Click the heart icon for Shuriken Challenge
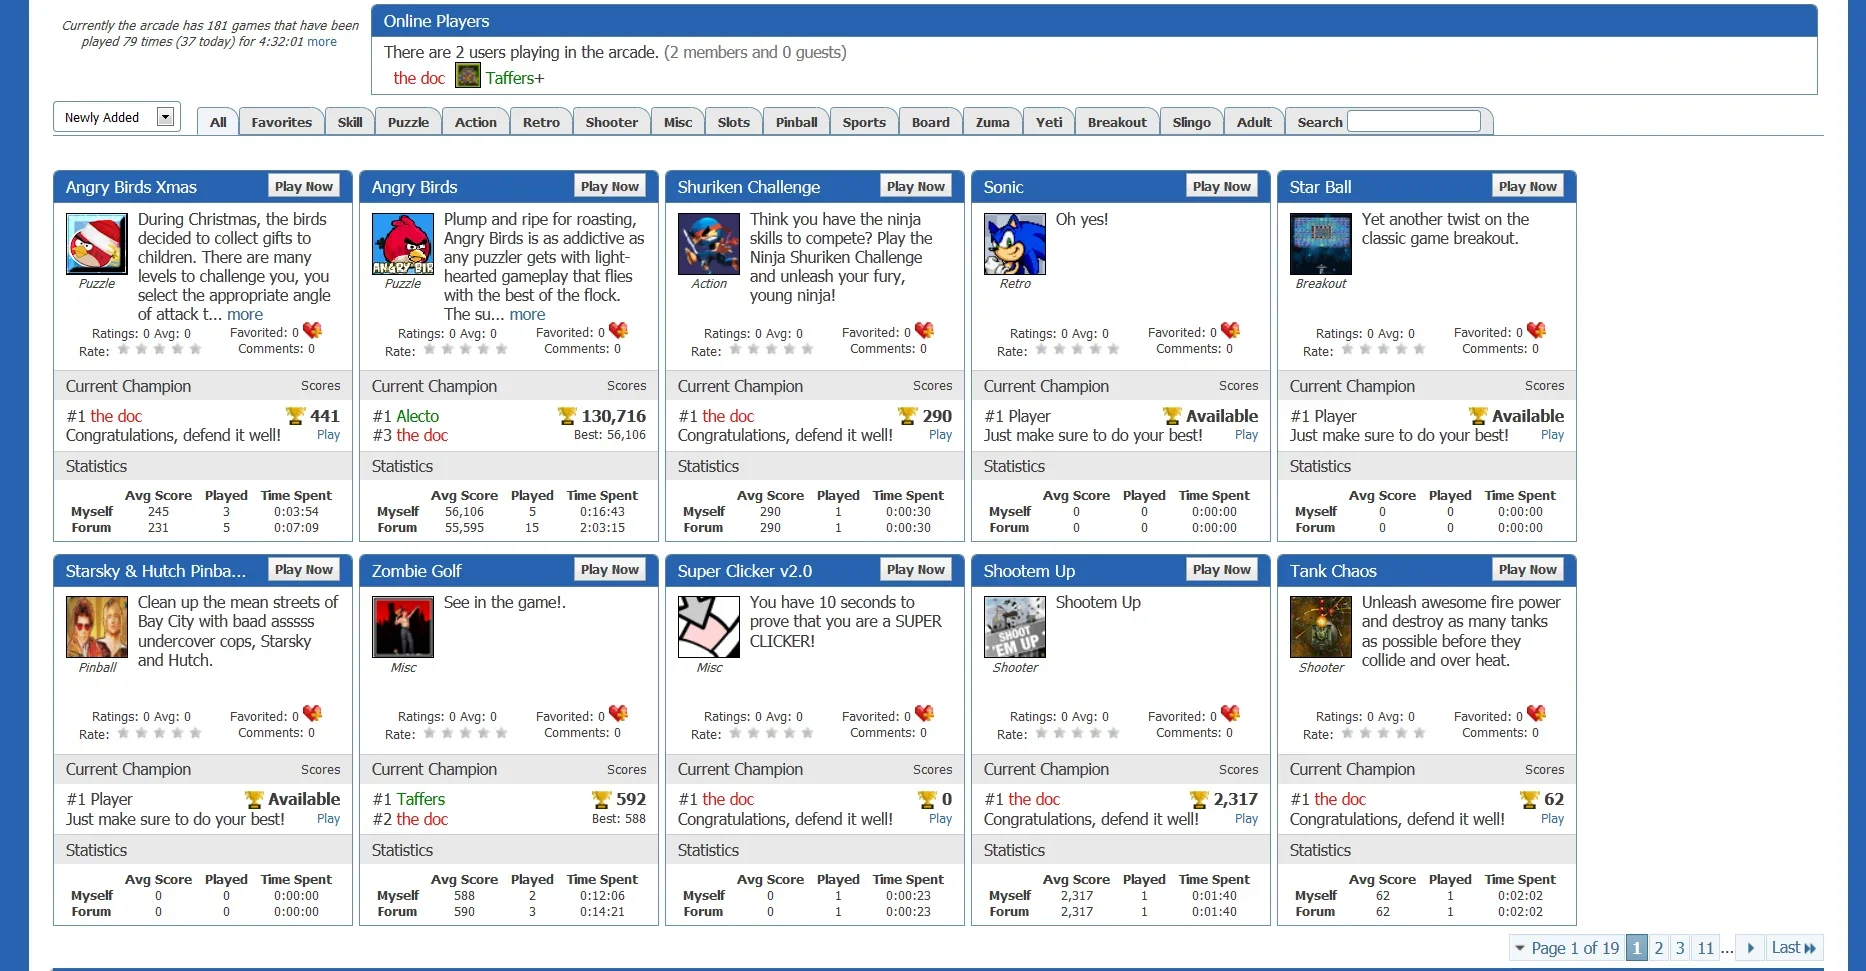 tap(925, 330)
